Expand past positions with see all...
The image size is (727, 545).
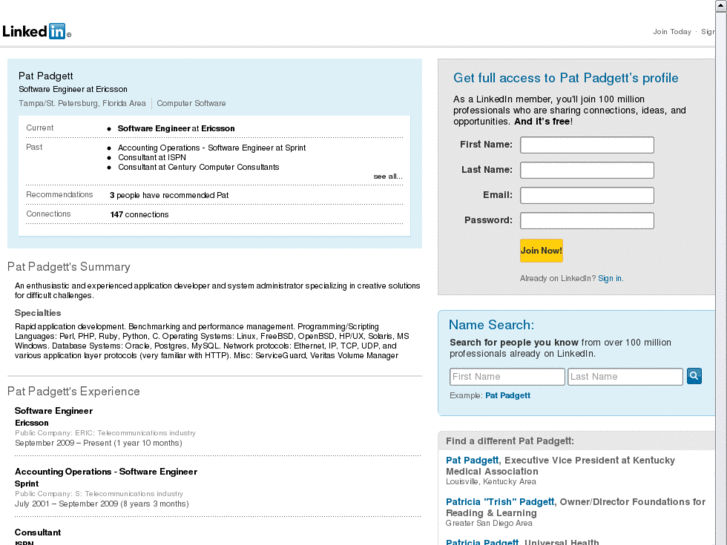(388, 177)
